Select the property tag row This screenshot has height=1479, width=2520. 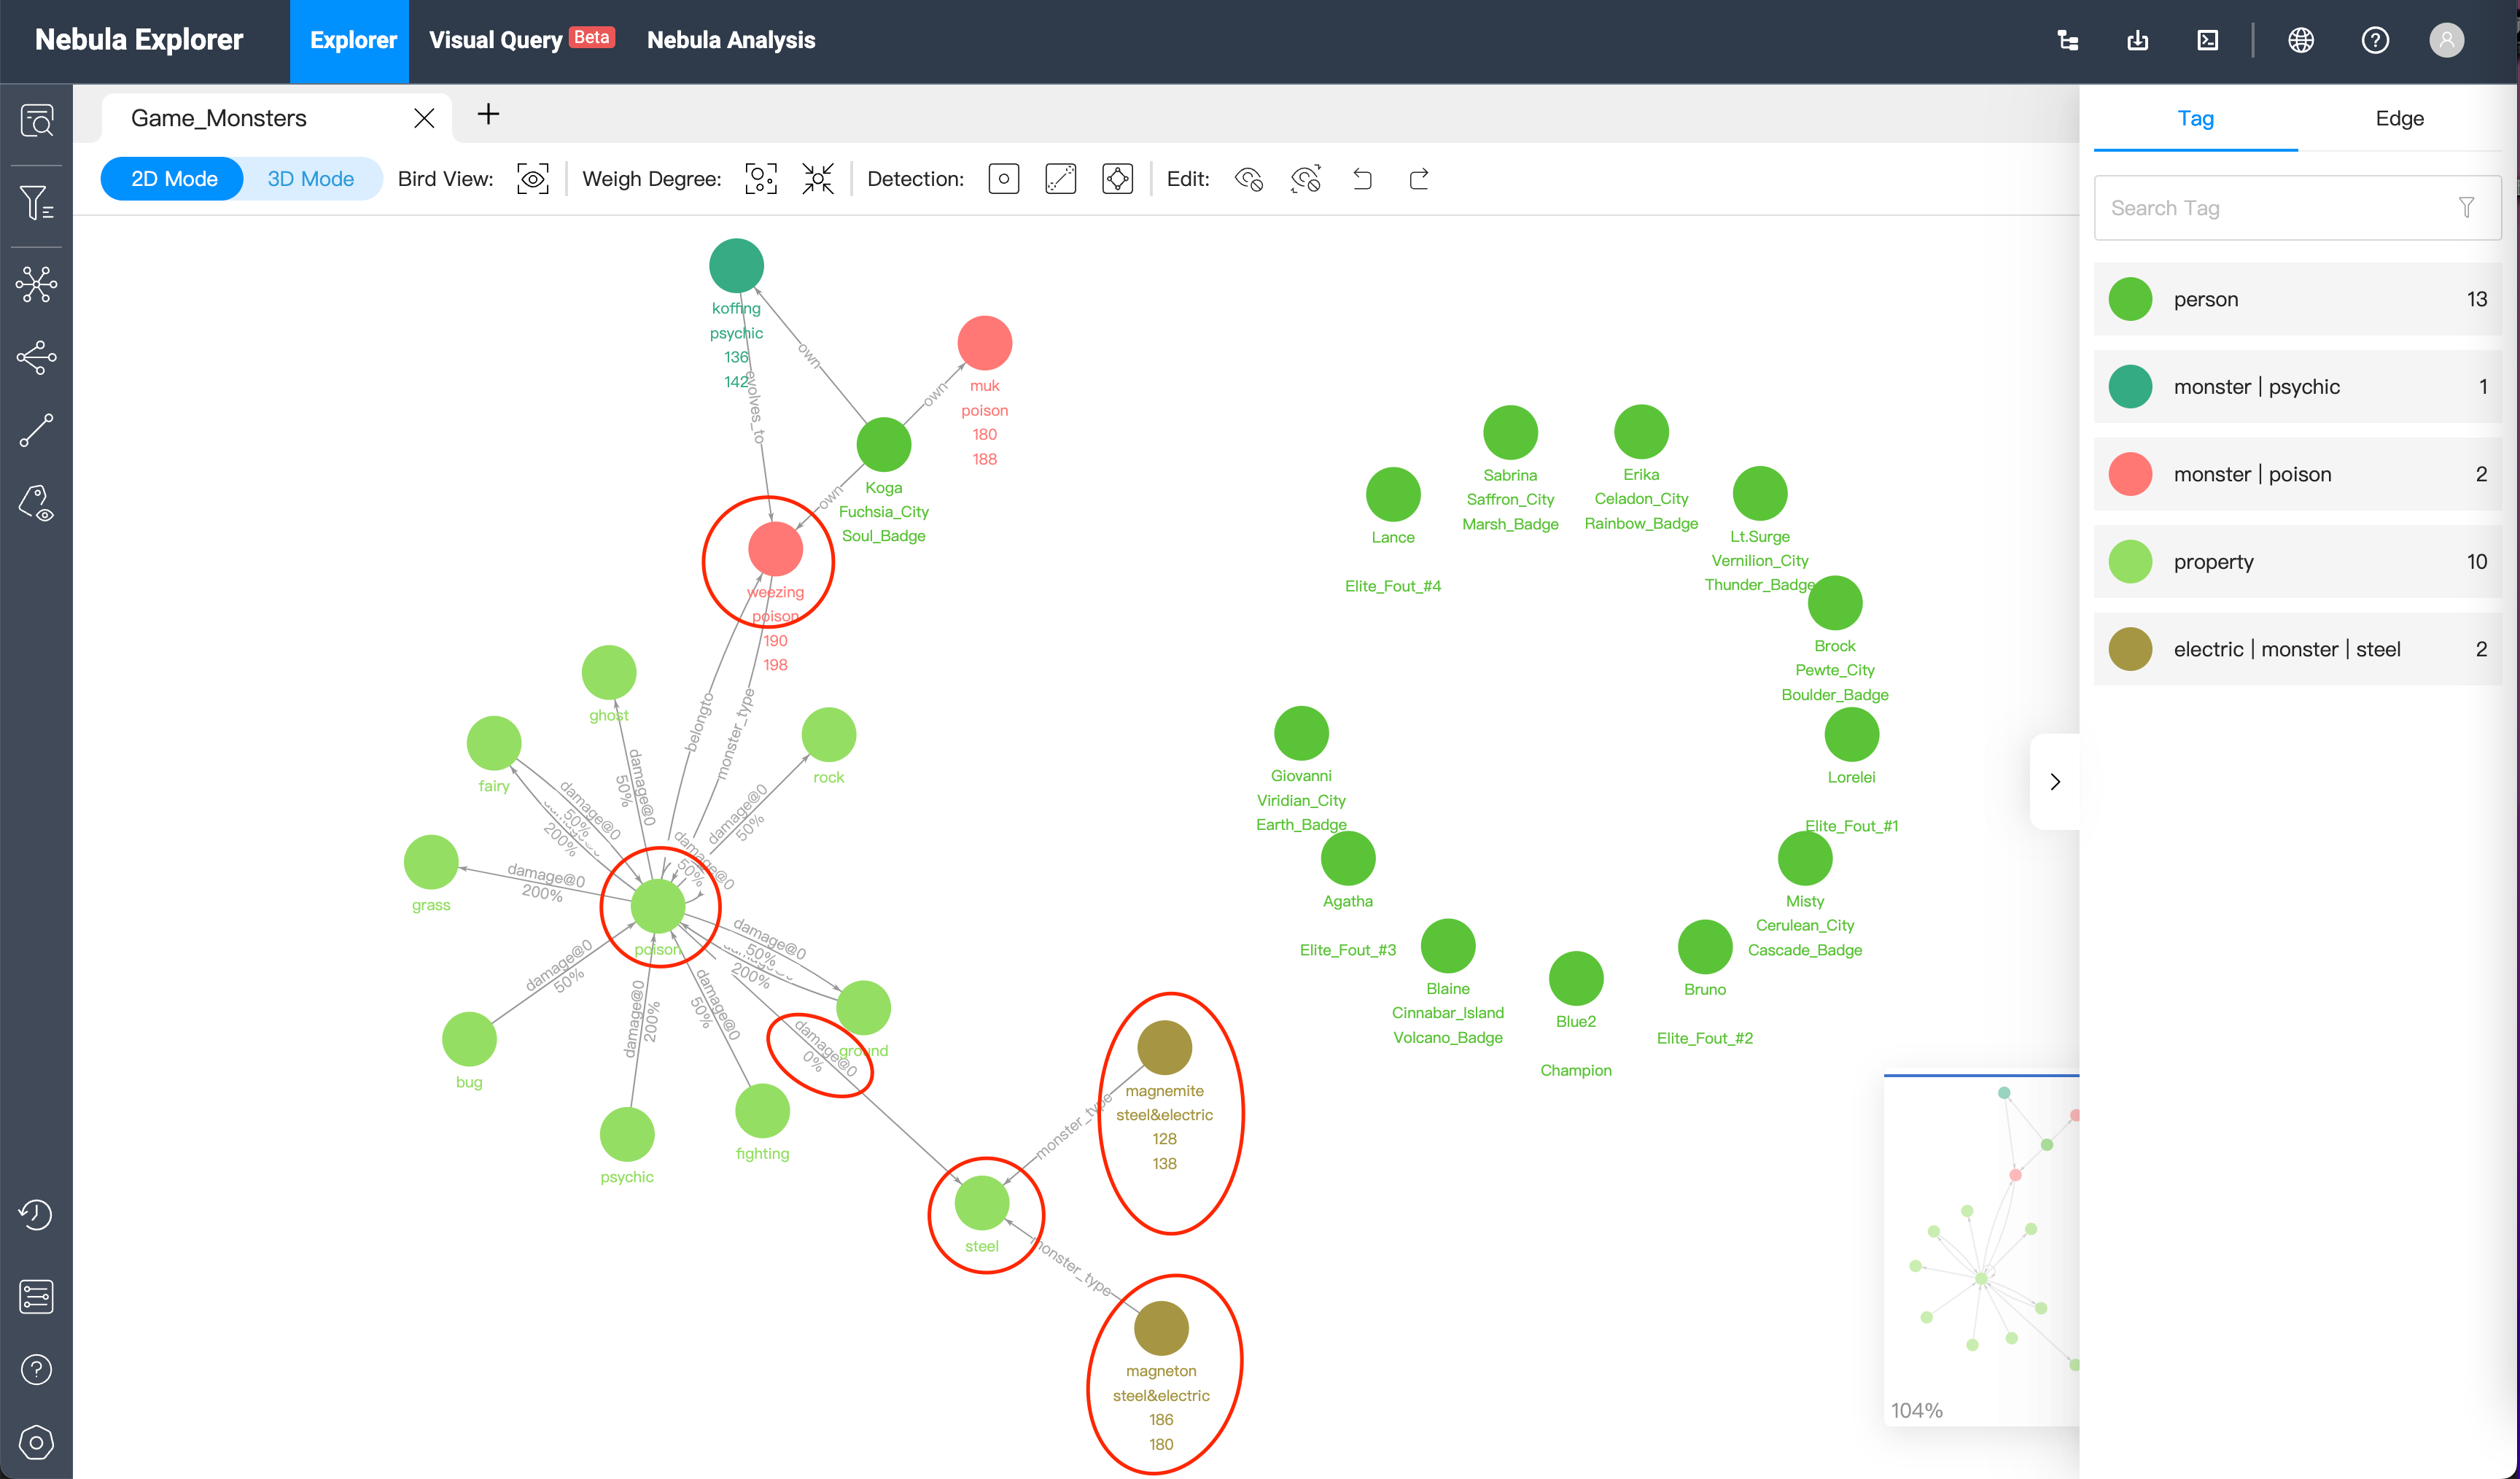coord(2297,562)
